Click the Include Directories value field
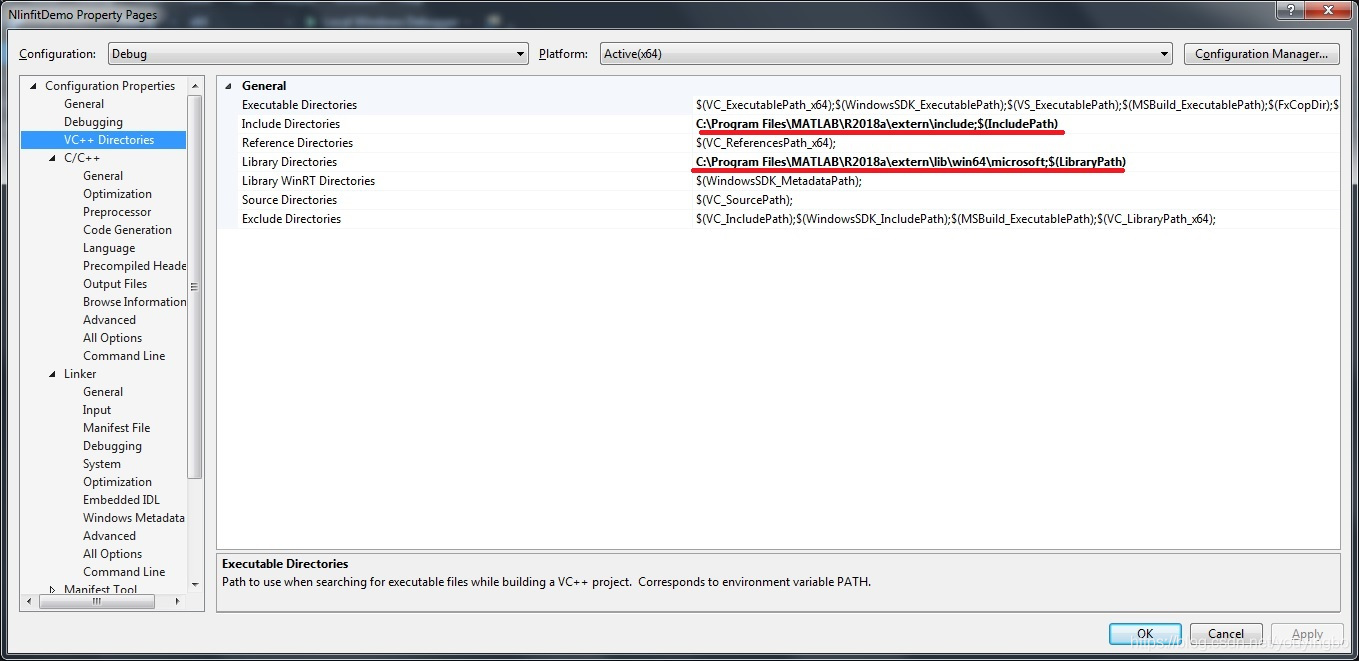 (x=1016, y=124)
